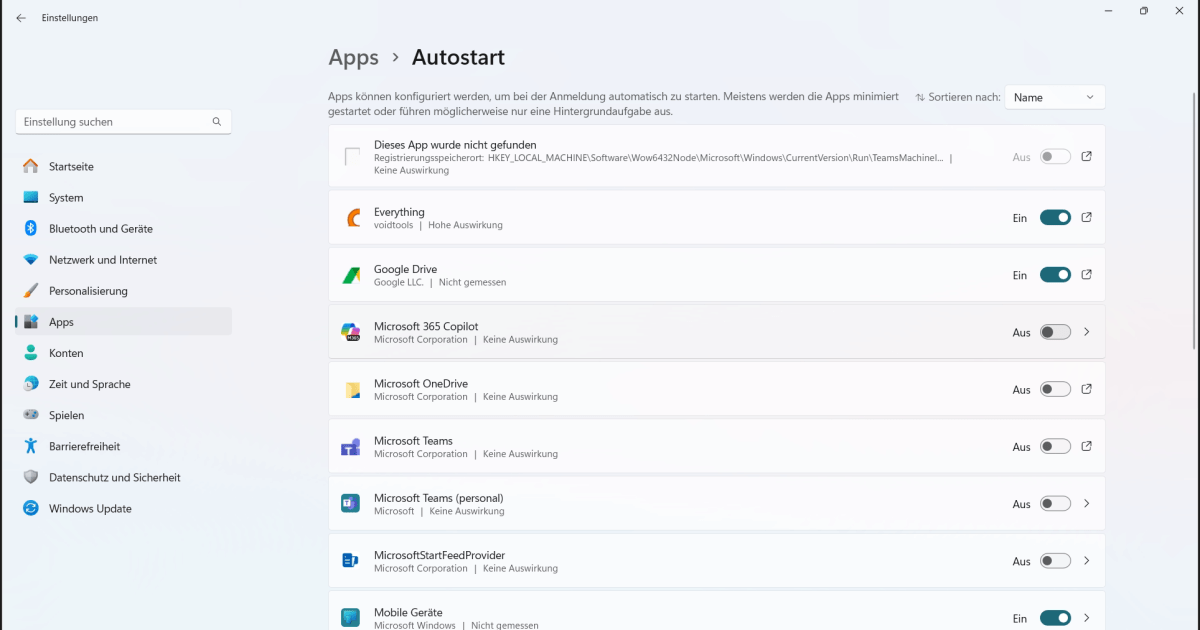The width and height of the screenshot is (1200, 630).
Task: Click the Datenschutz und Sicherheit shield icon
Action: (31, 477)
